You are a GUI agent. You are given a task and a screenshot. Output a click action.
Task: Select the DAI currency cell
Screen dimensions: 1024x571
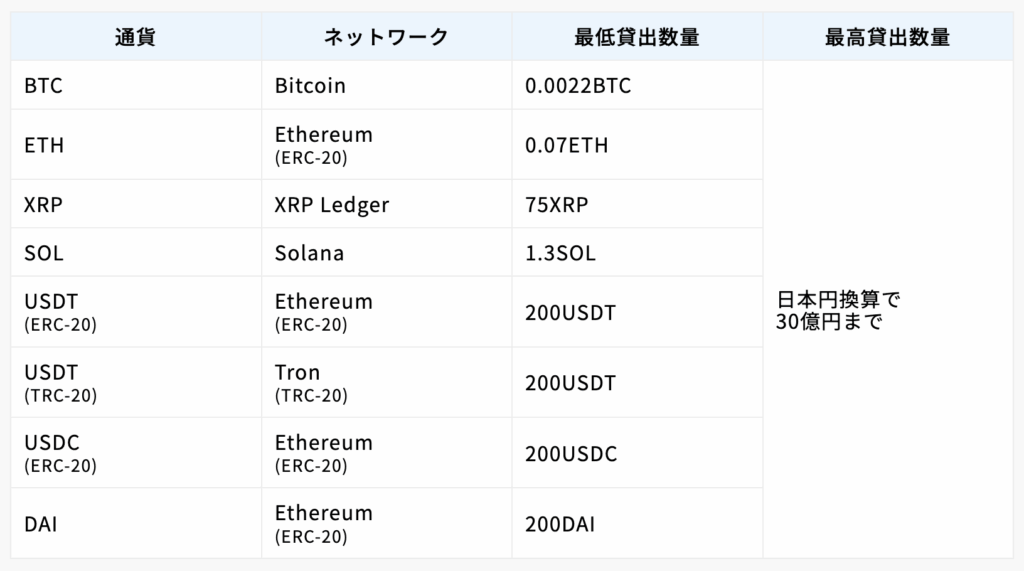click(x=40, y=523)
